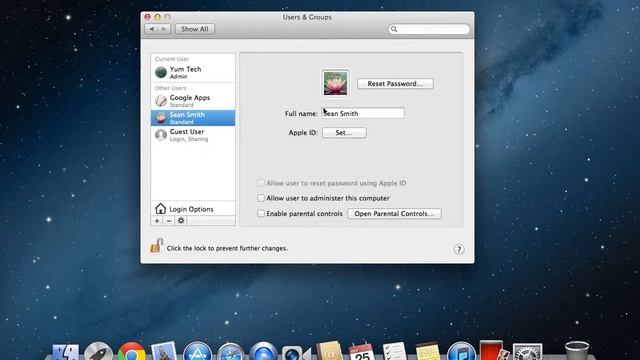Minimize window with yellow button
The width and height of the screenshot is (640, 360).
pyautogui.click(x=157, y=17)
